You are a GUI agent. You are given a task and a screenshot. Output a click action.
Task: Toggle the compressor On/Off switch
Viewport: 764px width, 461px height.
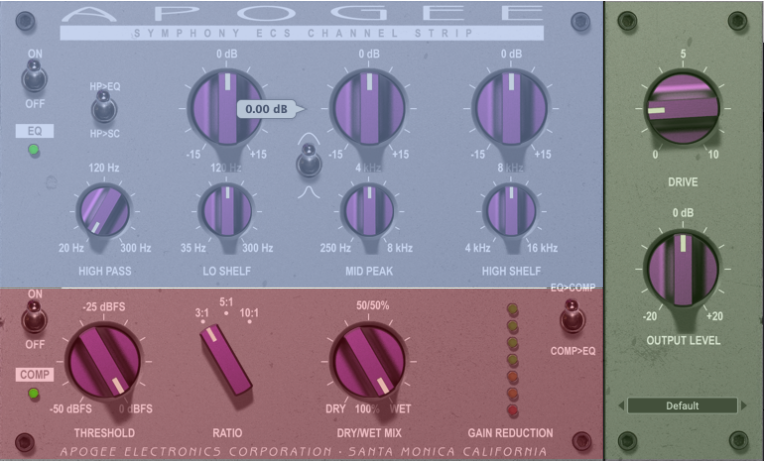tap(34, 320)
